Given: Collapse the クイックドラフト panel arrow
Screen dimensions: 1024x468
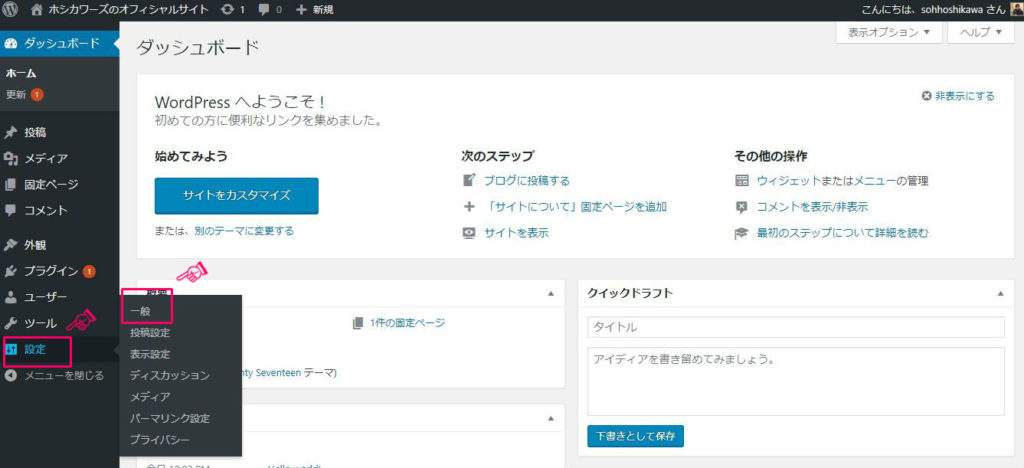Looking at the screenshot, I should (1000, 294).
